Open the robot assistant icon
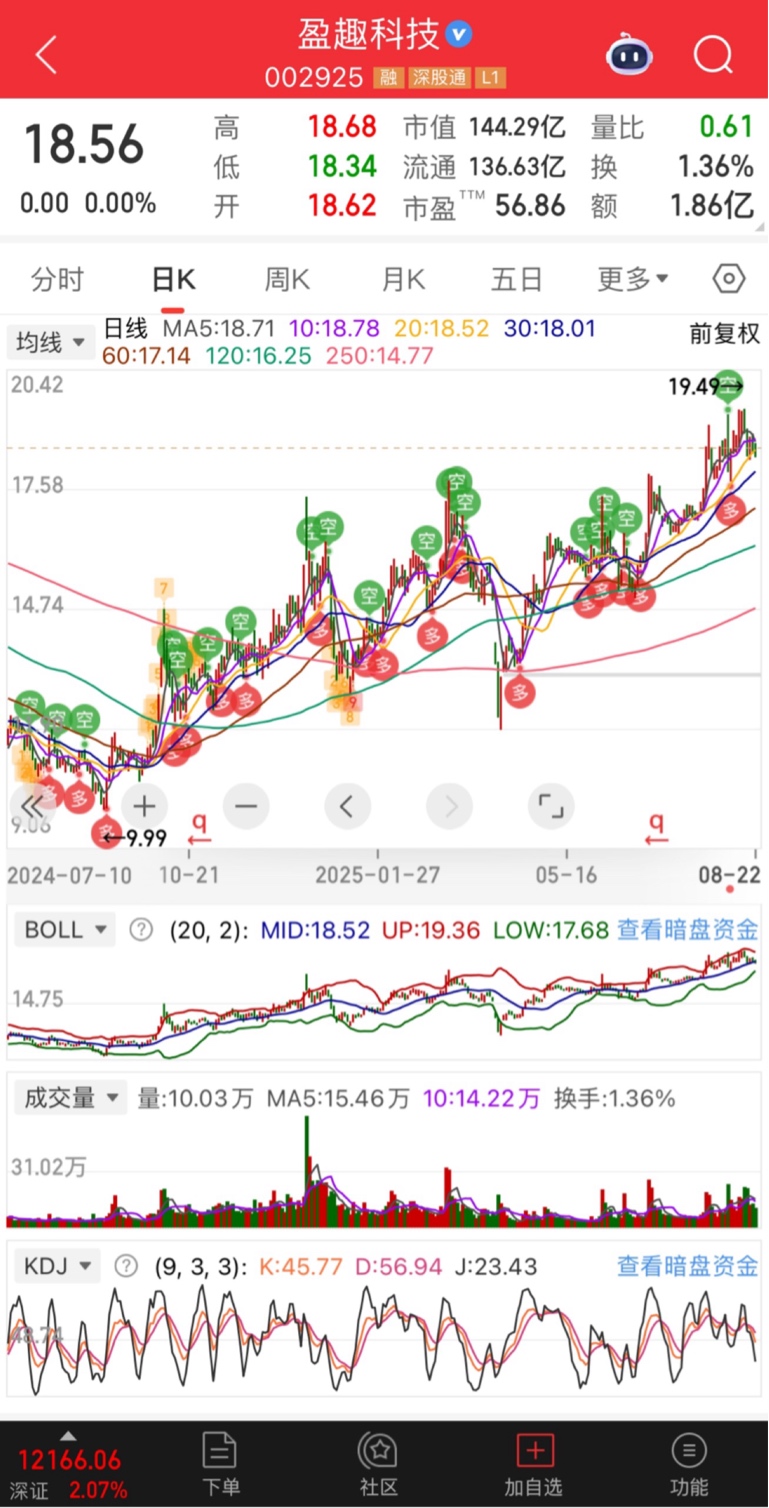The width and height of the screenshot is (769, 1508). (629, 54)
